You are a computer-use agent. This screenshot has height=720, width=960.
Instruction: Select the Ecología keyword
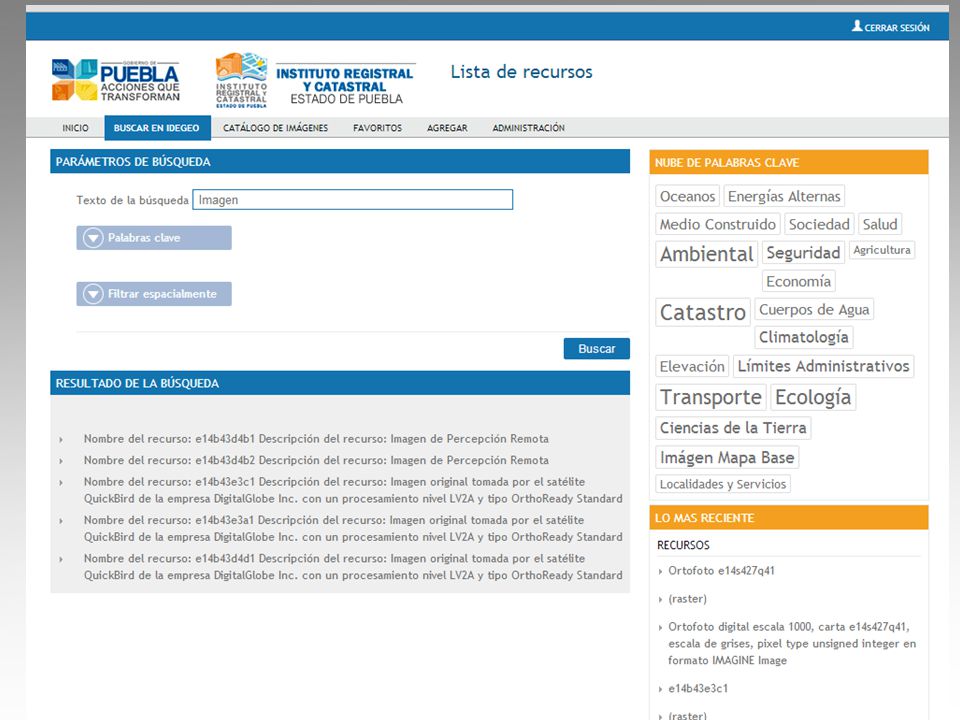812,397
